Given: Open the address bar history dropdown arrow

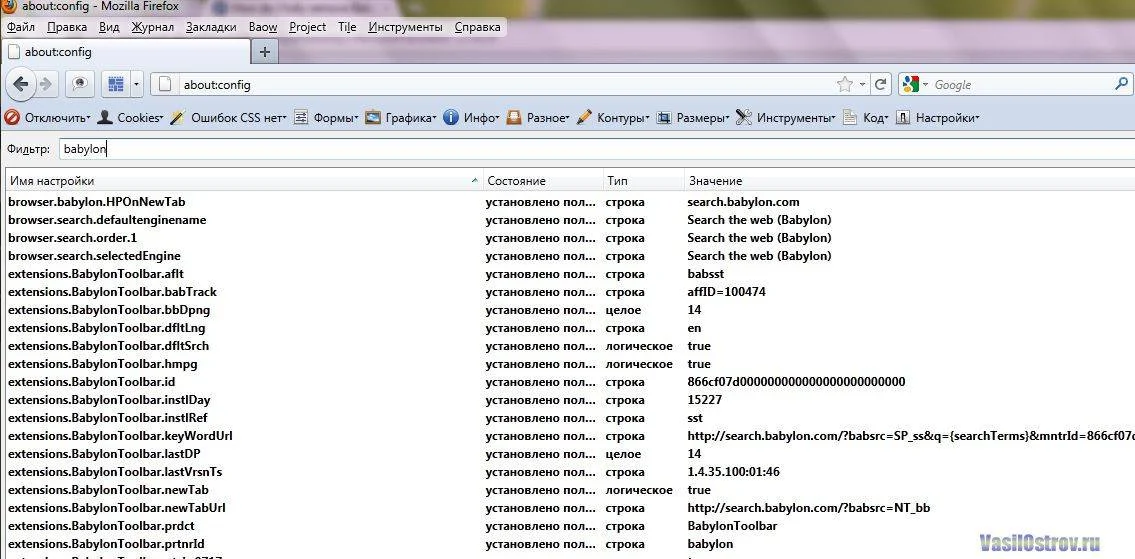Looking at the screenshot, I should (862, 85).
